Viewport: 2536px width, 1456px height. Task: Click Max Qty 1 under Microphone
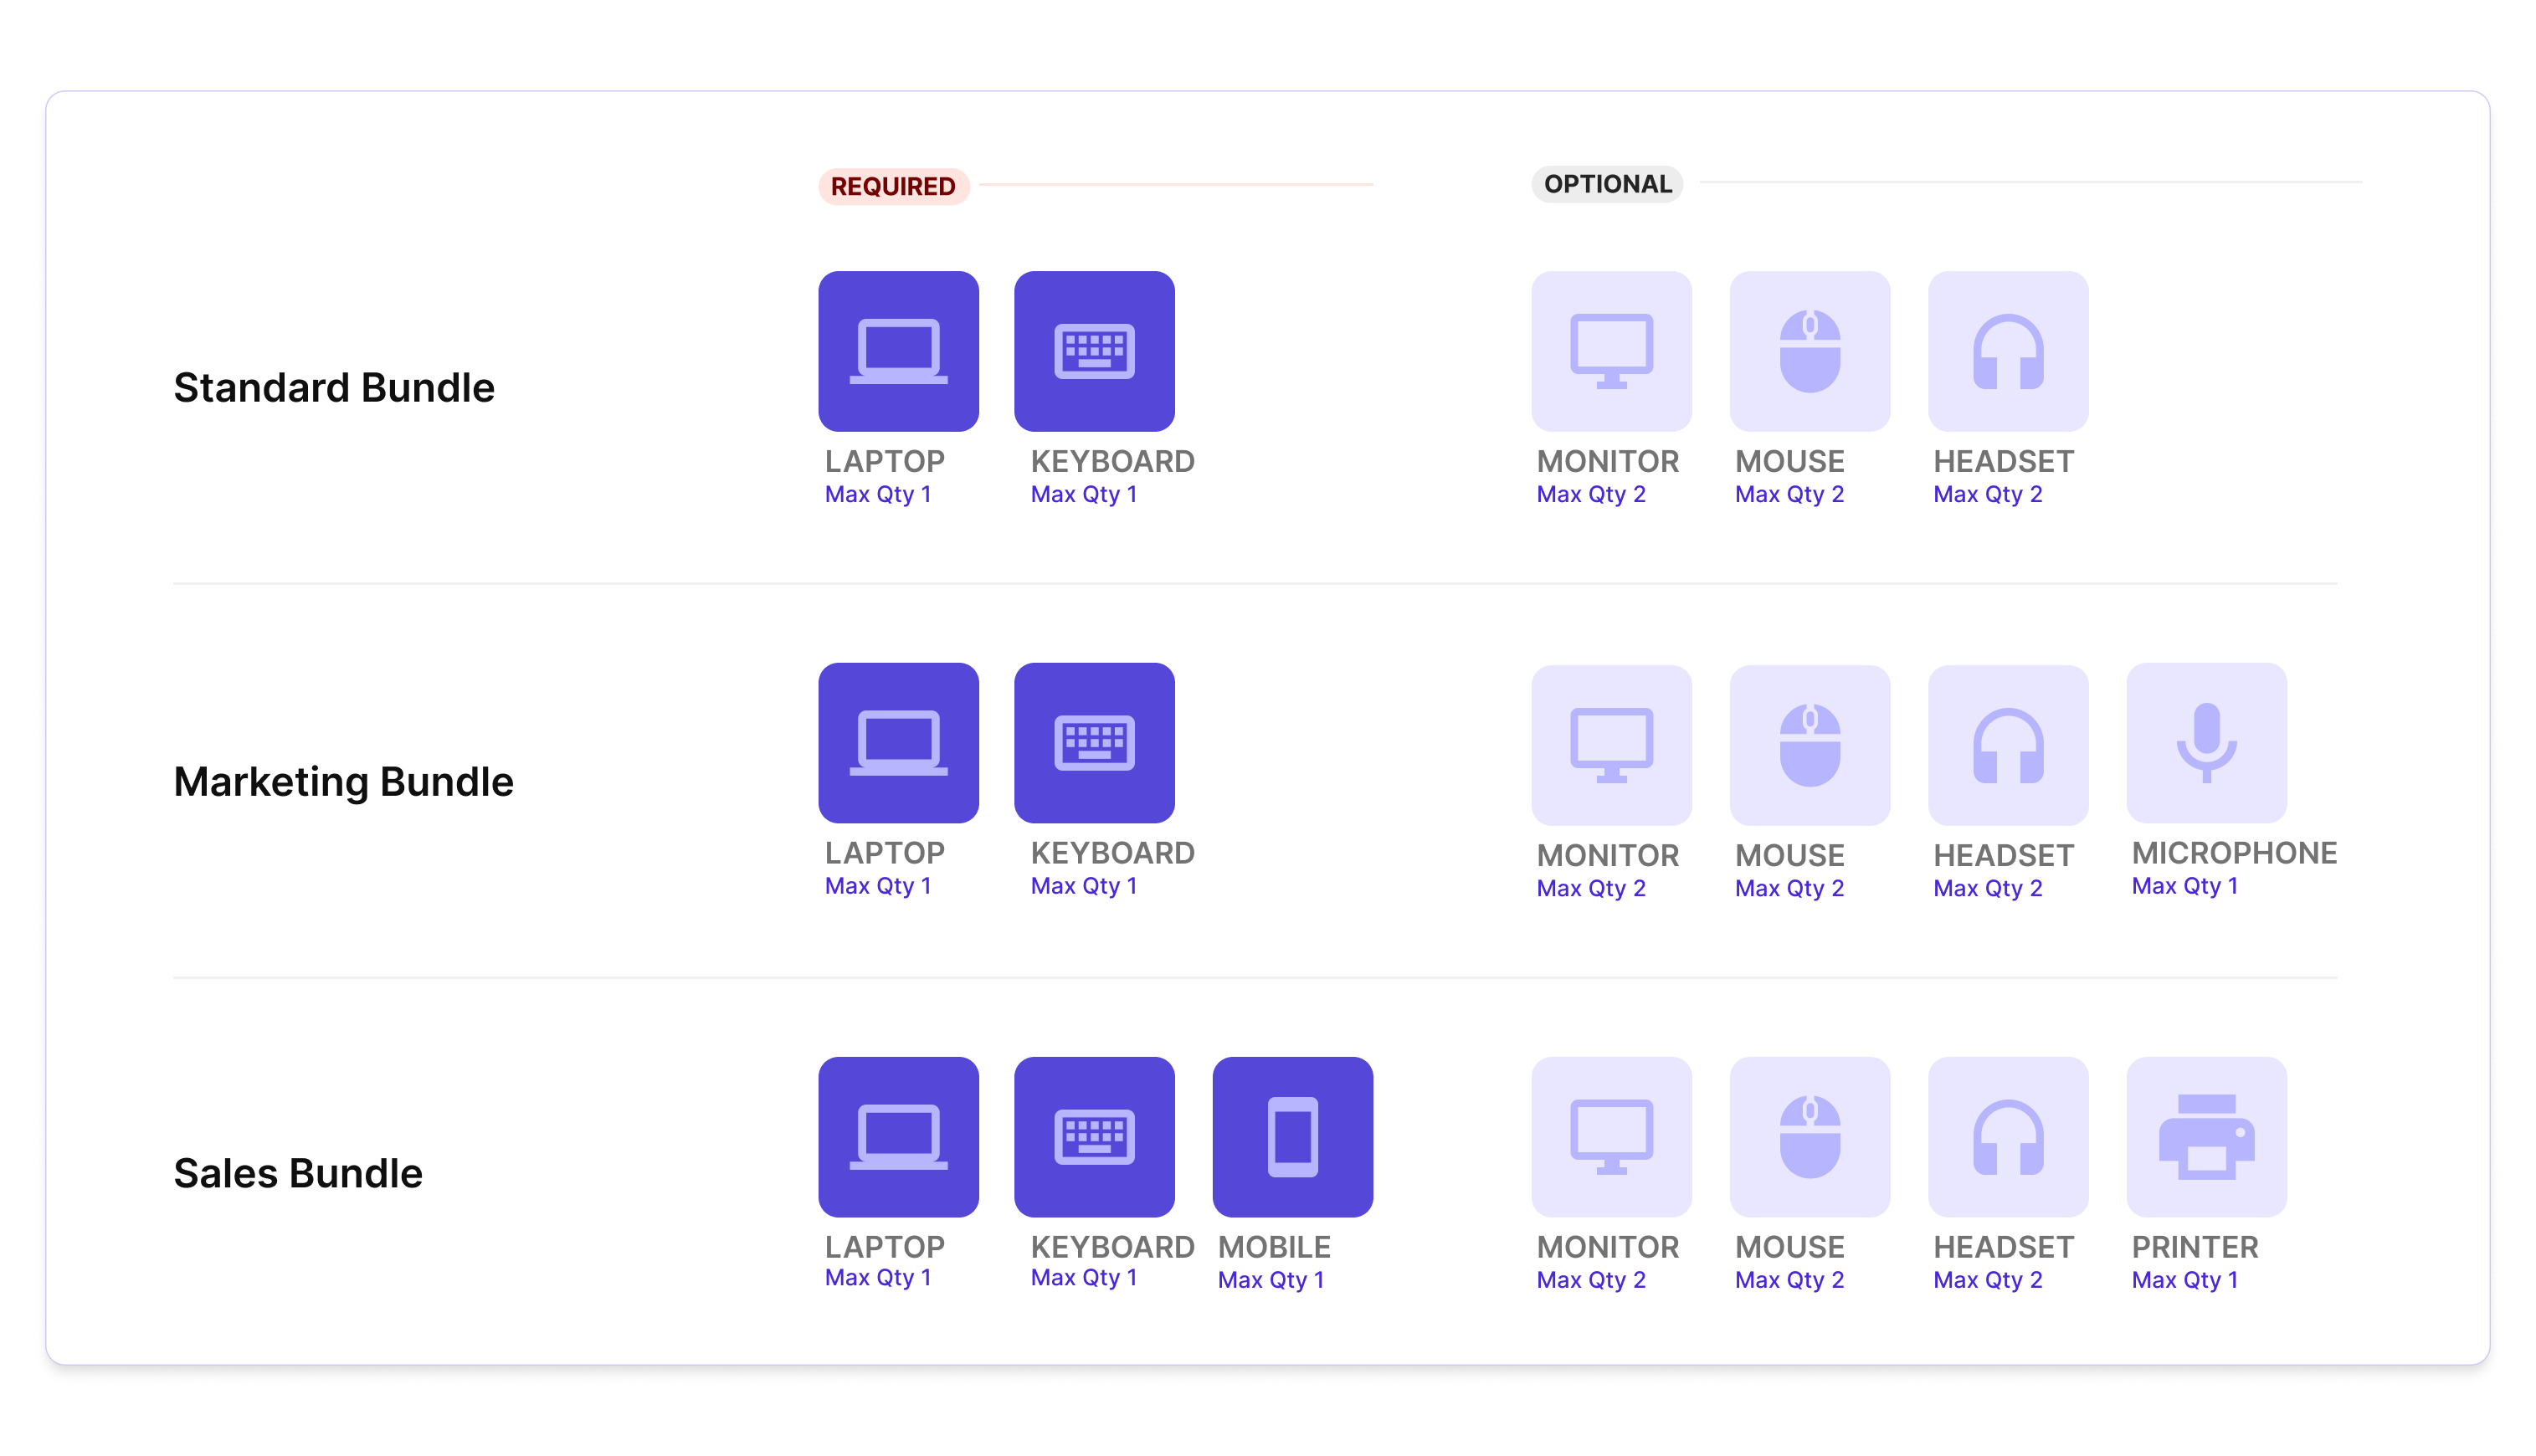pyautogui.click(x=2185, y=887)
